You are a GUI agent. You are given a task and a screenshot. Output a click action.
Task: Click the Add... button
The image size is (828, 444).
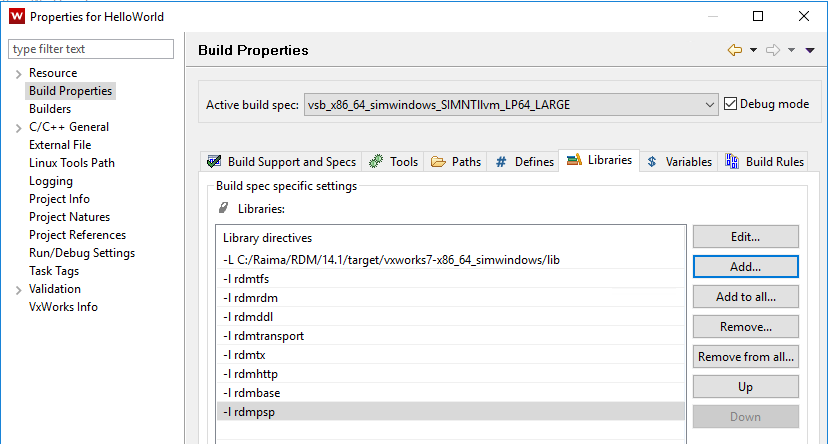[746, 267]
